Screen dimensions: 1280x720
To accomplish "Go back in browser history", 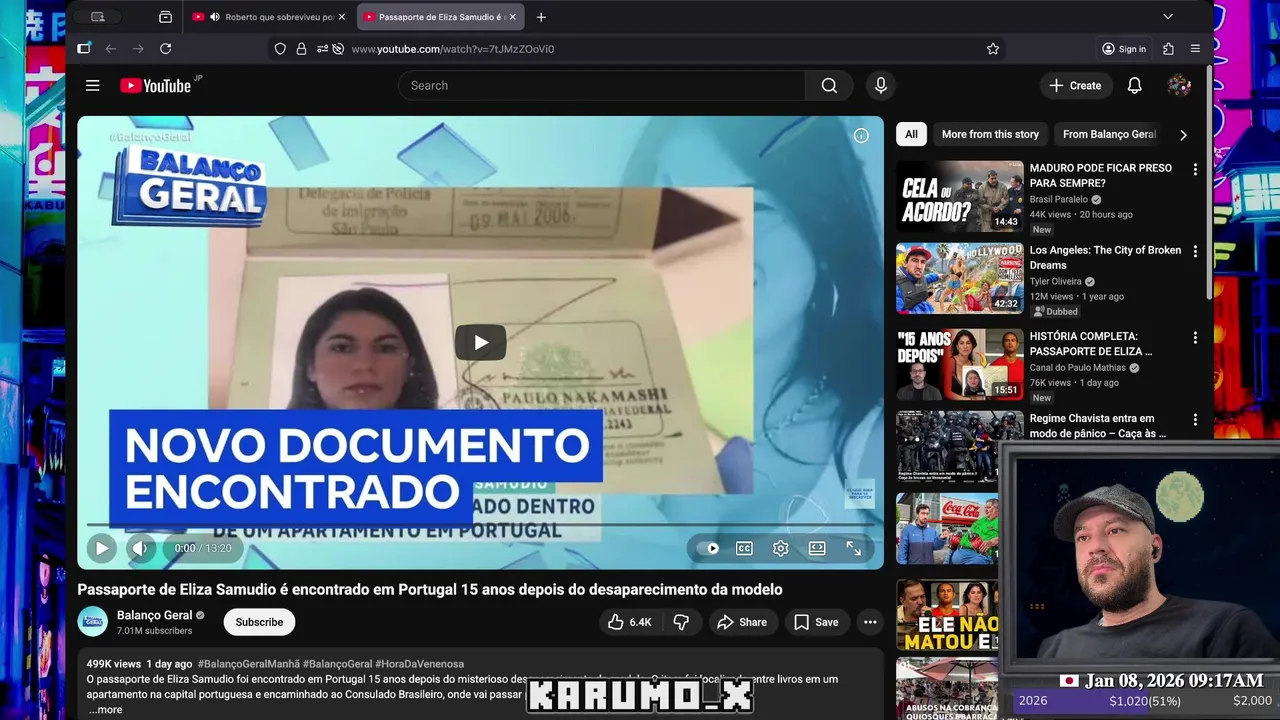I will tap(110, 48).
